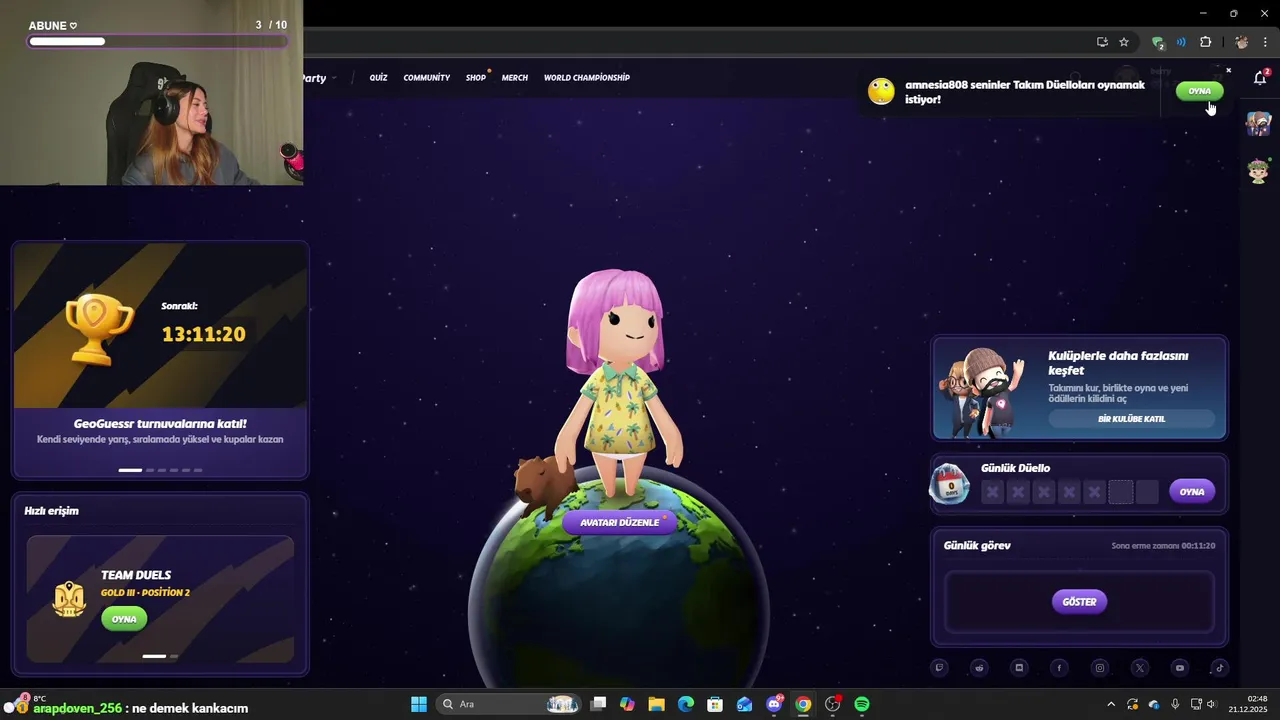Open Discord from the taskbar
The height and width of the screenshot is (720, 1280).
pos(774,704)
